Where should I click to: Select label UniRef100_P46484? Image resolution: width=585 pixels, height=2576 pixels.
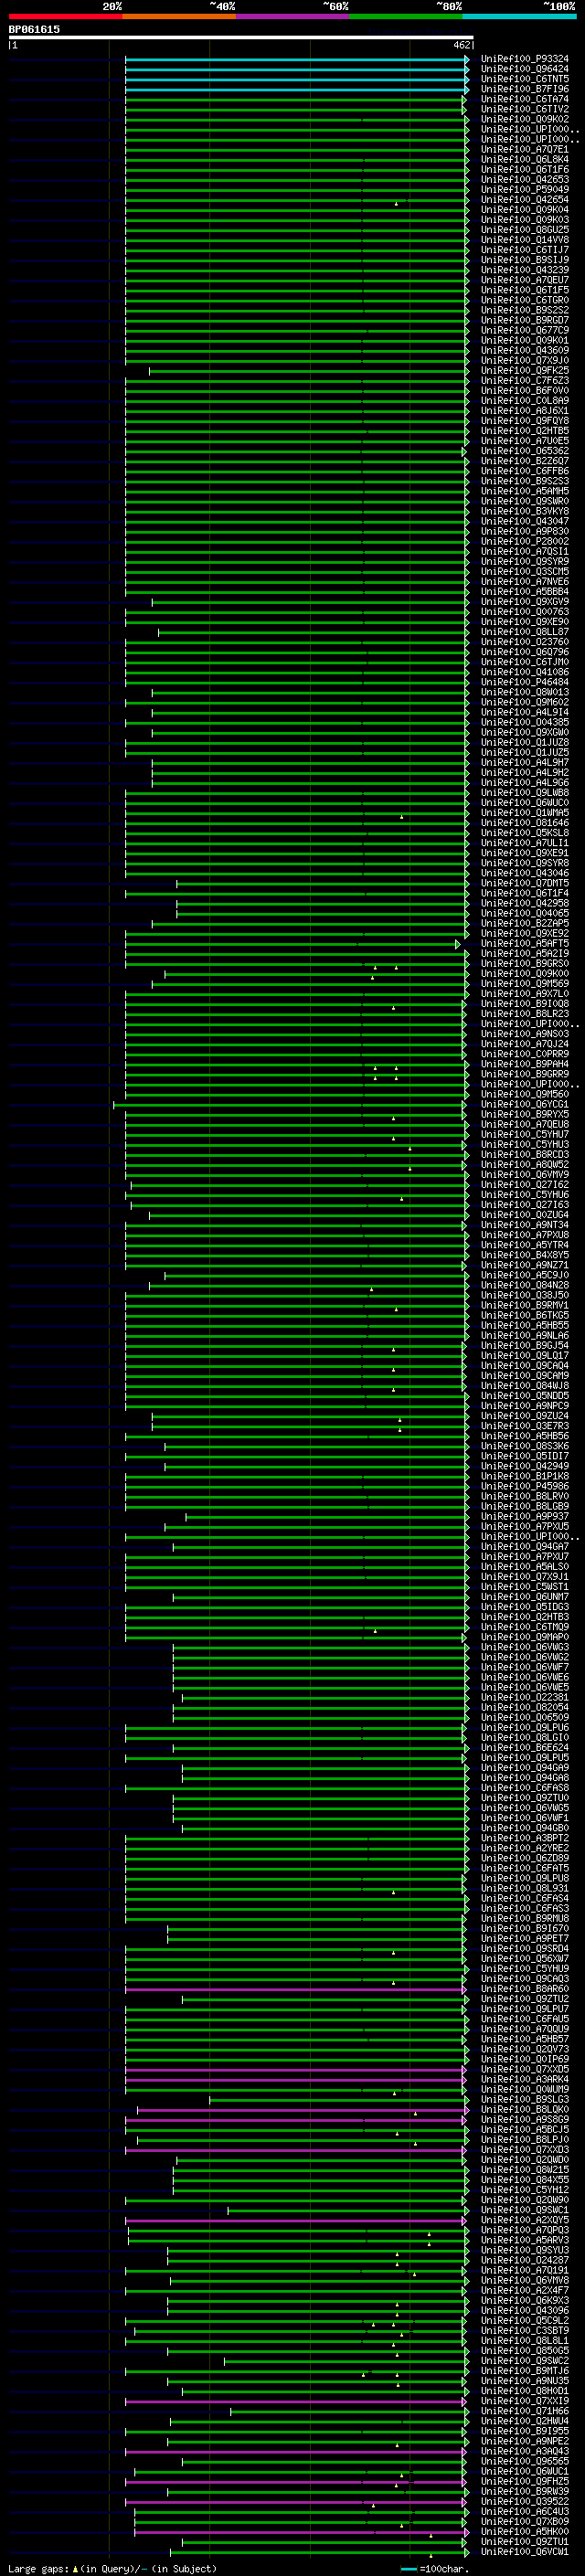click(525, 682)
